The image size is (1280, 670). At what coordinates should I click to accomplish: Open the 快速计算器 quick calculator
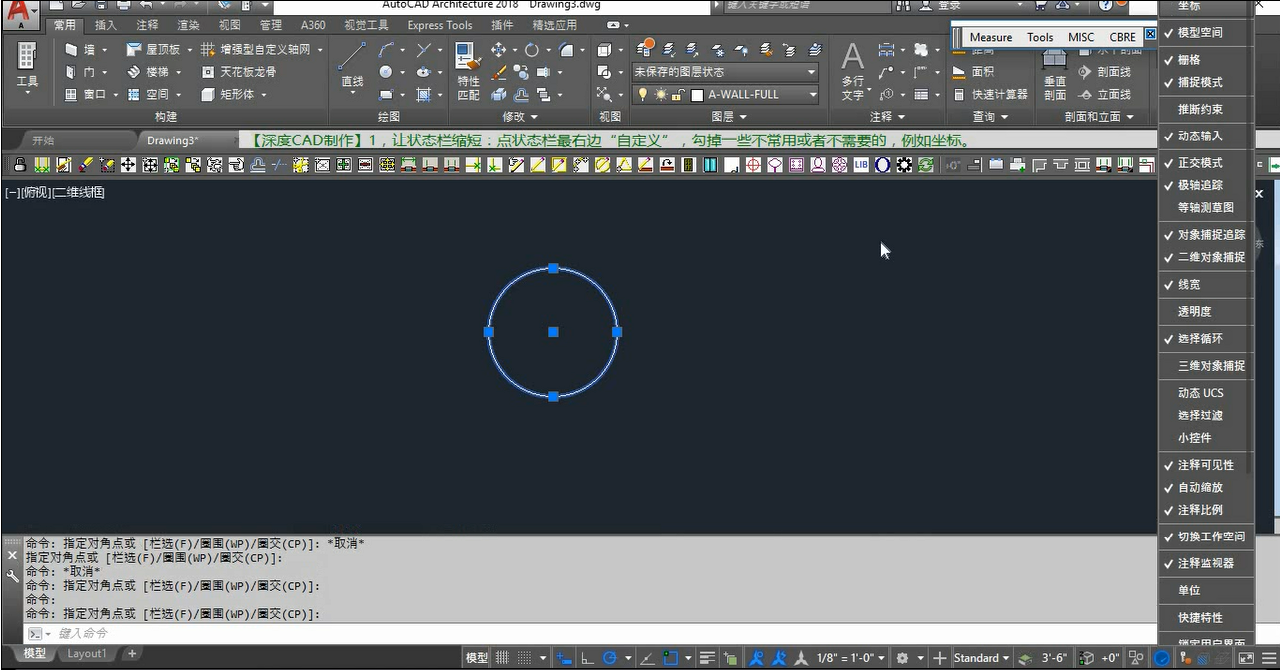pos(988,94)
